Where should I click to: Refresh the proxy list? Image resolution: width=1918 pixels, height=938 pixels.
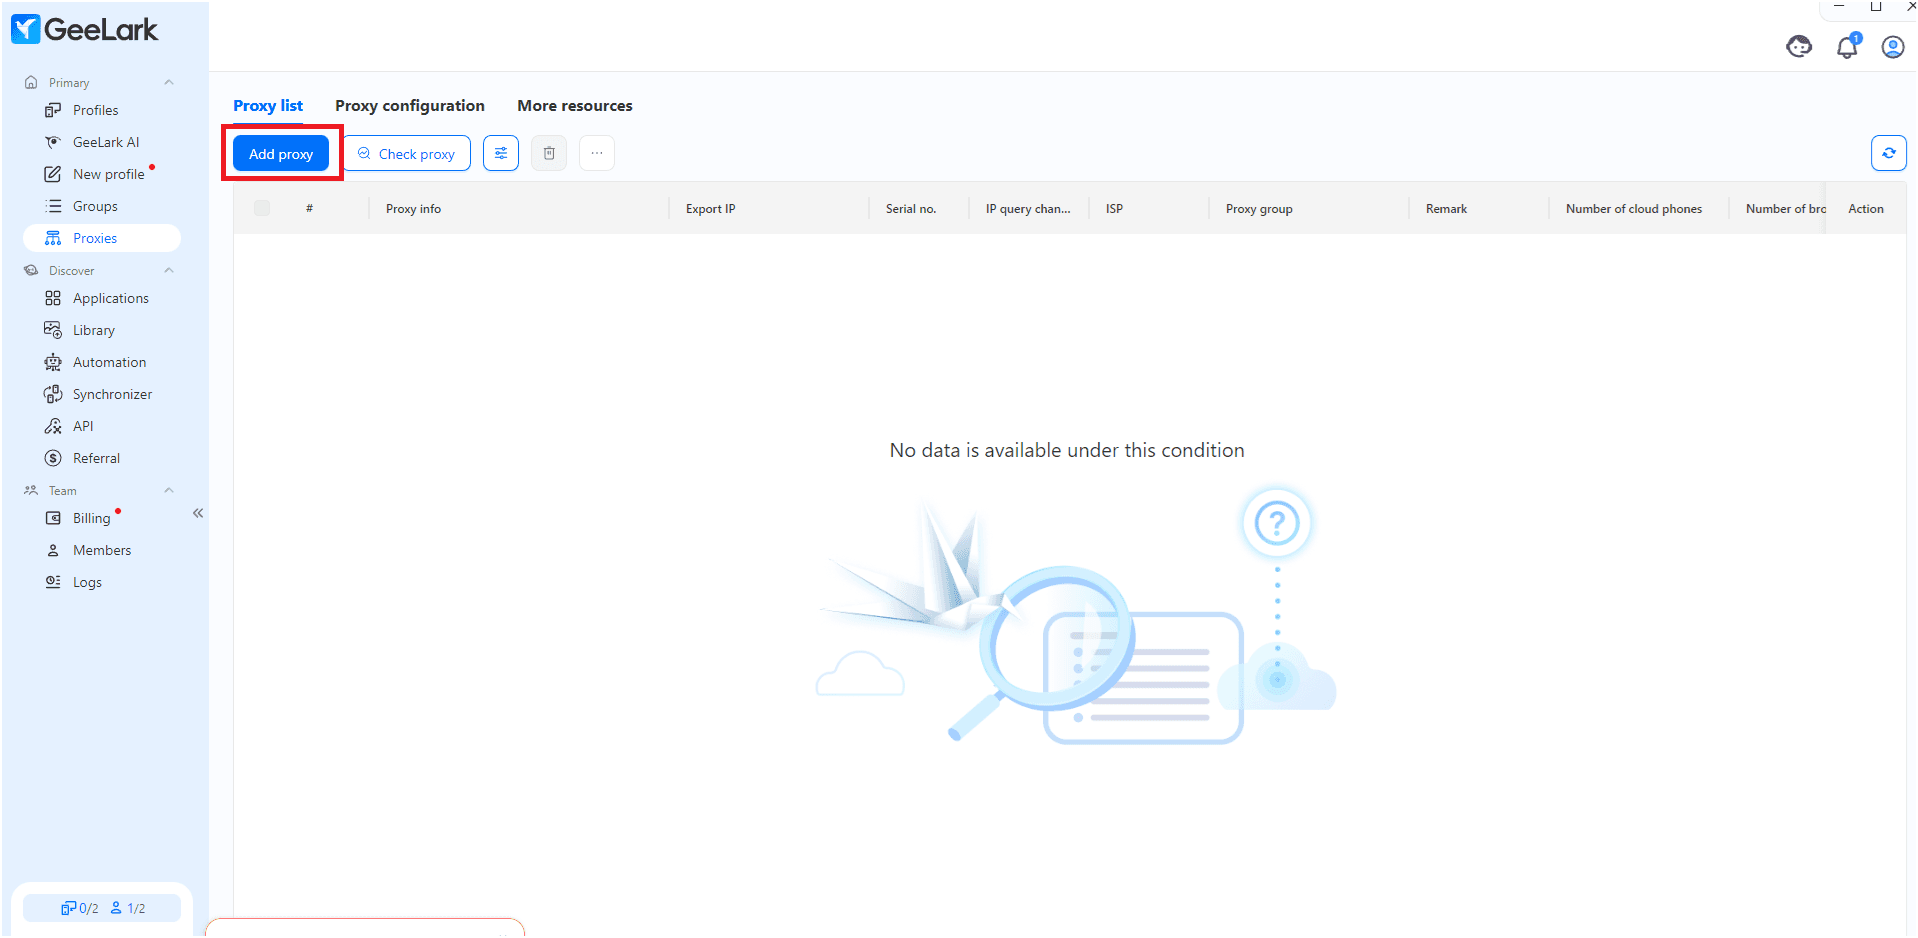pos(1888,153)
